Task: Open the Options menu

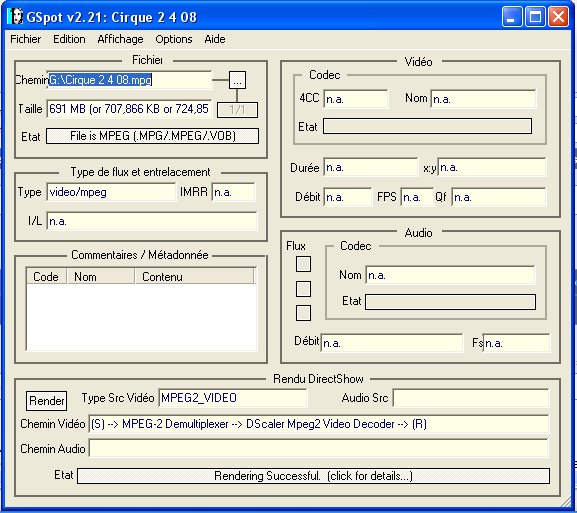Action: [x=174, y=39]
